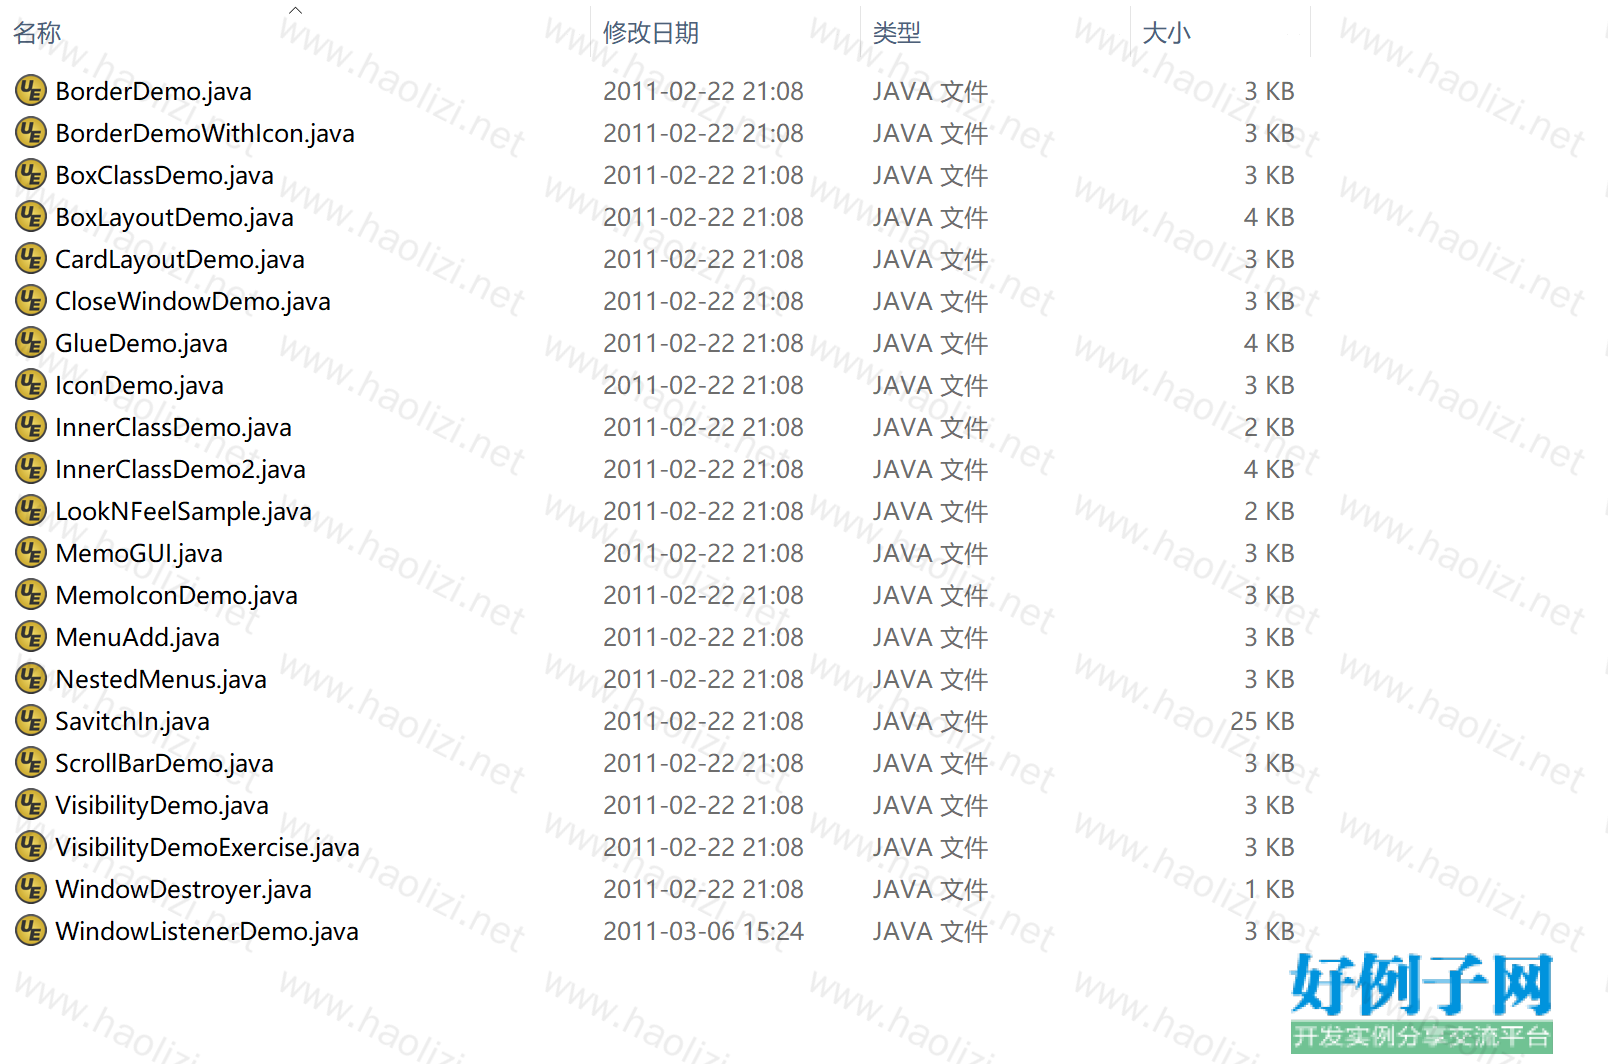Screen dimensions: 1608x1064
Task: Select the VisibilityDemoExercise.java file name
Action: click(x=207, y=847)
